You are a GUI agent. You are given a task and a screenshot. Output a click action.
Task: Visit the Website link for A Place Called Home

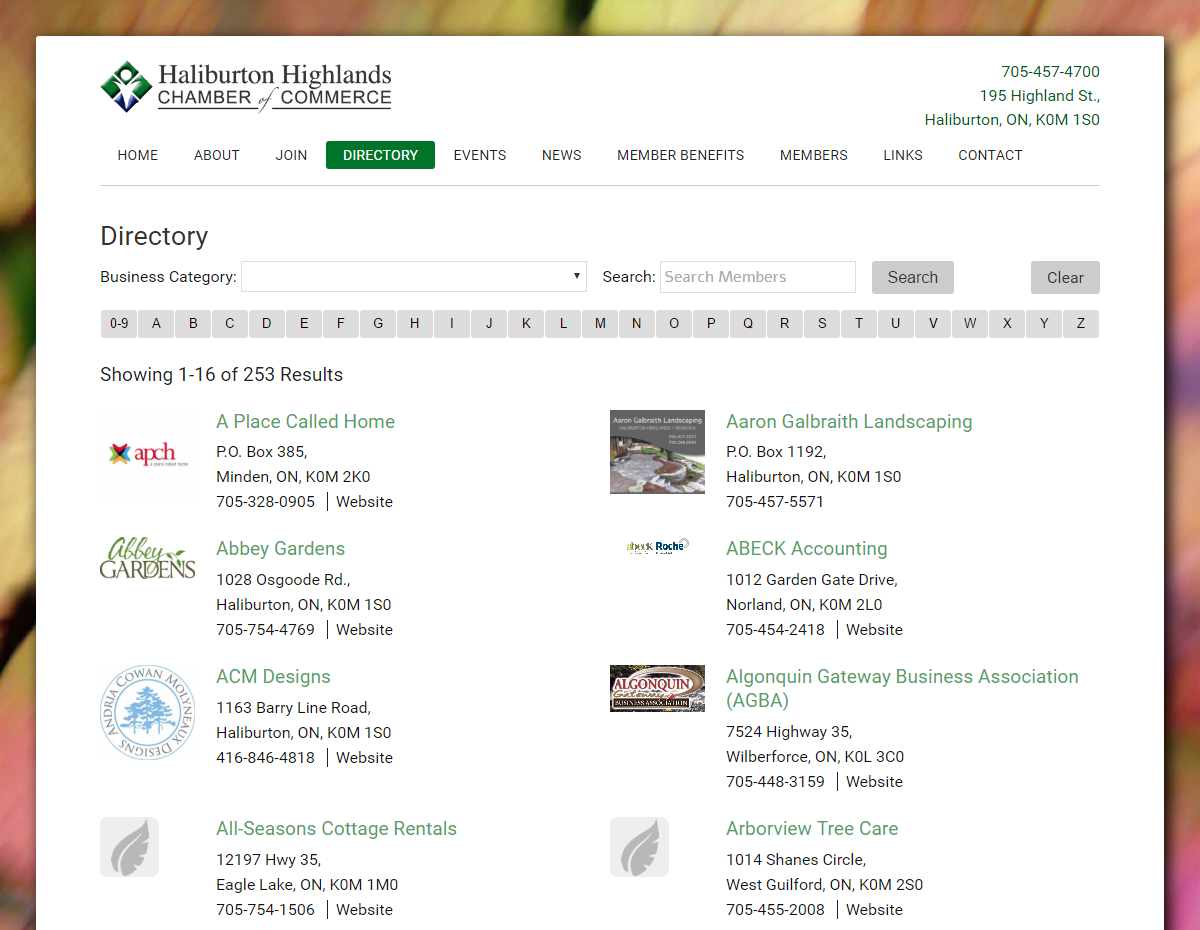click(364, 502)
